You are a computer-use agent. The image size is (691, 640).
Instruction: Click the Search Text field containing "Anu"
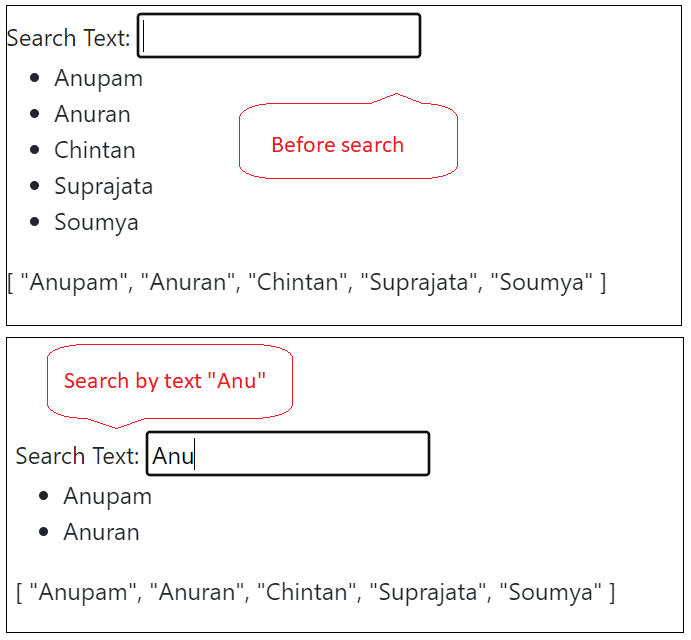(x=288, y=454)
